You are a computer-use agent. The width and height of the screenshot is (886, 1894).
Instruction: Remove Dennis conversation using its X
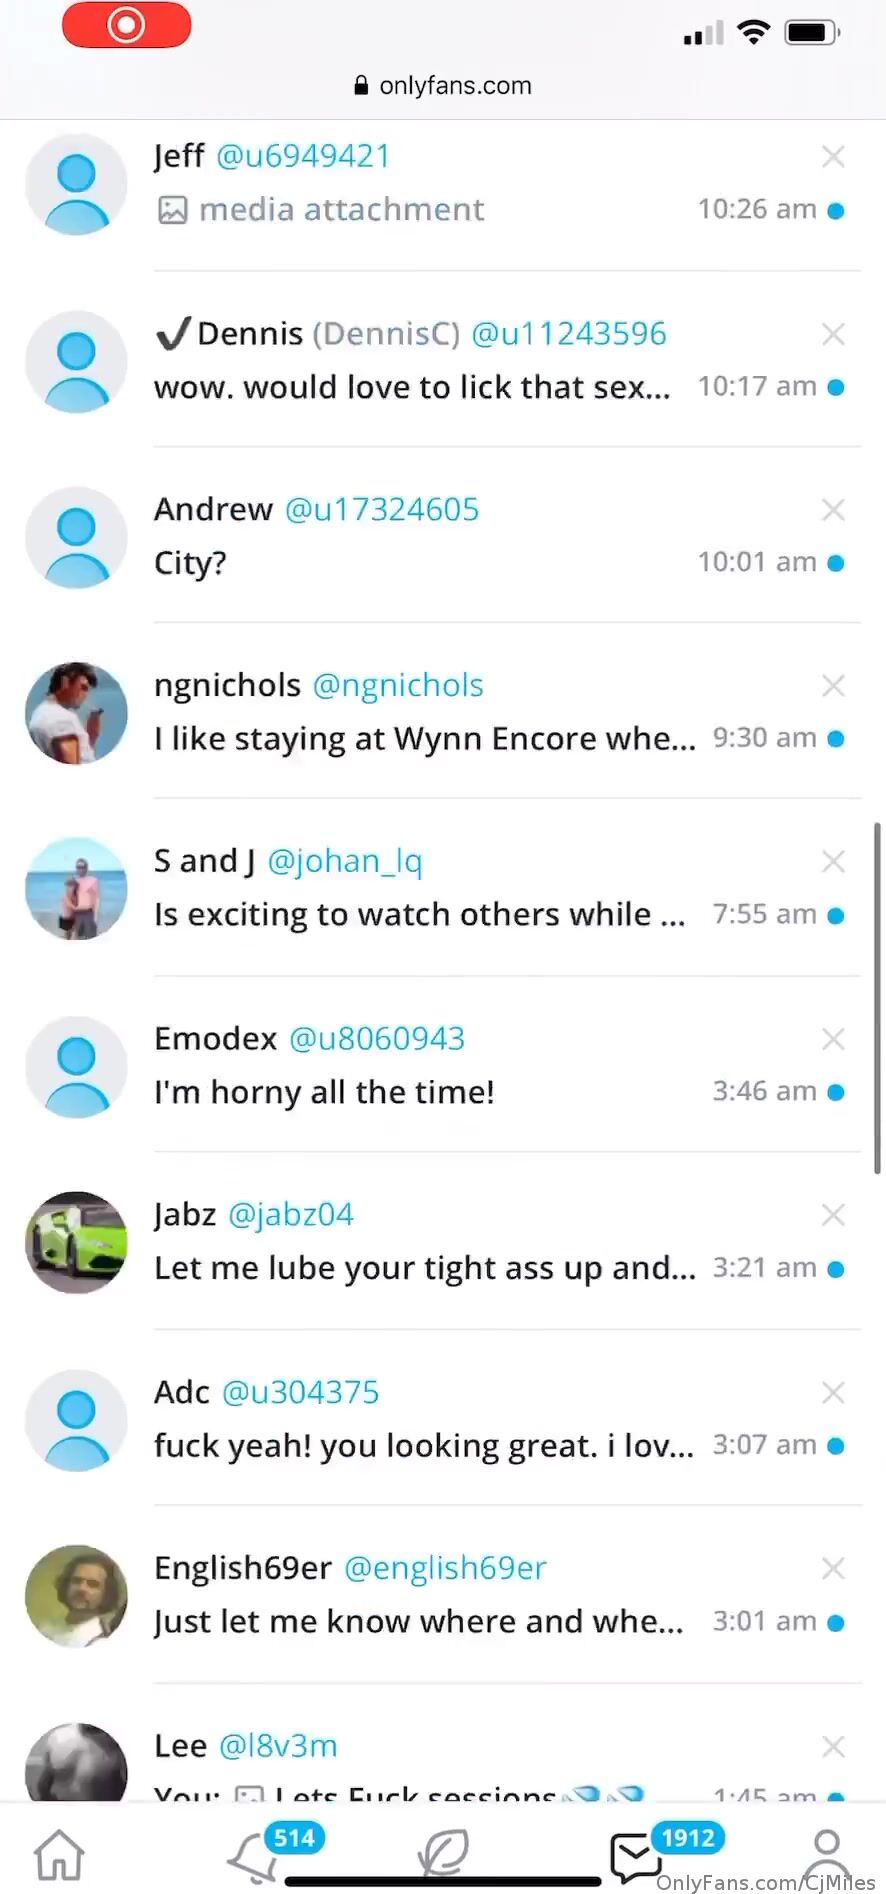tap(833, 334)
